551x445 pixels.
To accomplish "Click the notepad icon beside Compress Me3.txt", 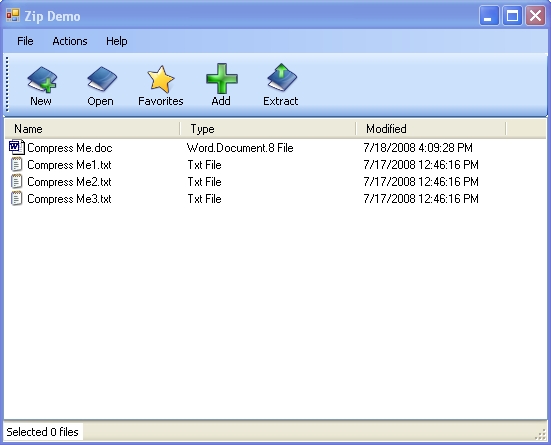I will coord(17,198).
